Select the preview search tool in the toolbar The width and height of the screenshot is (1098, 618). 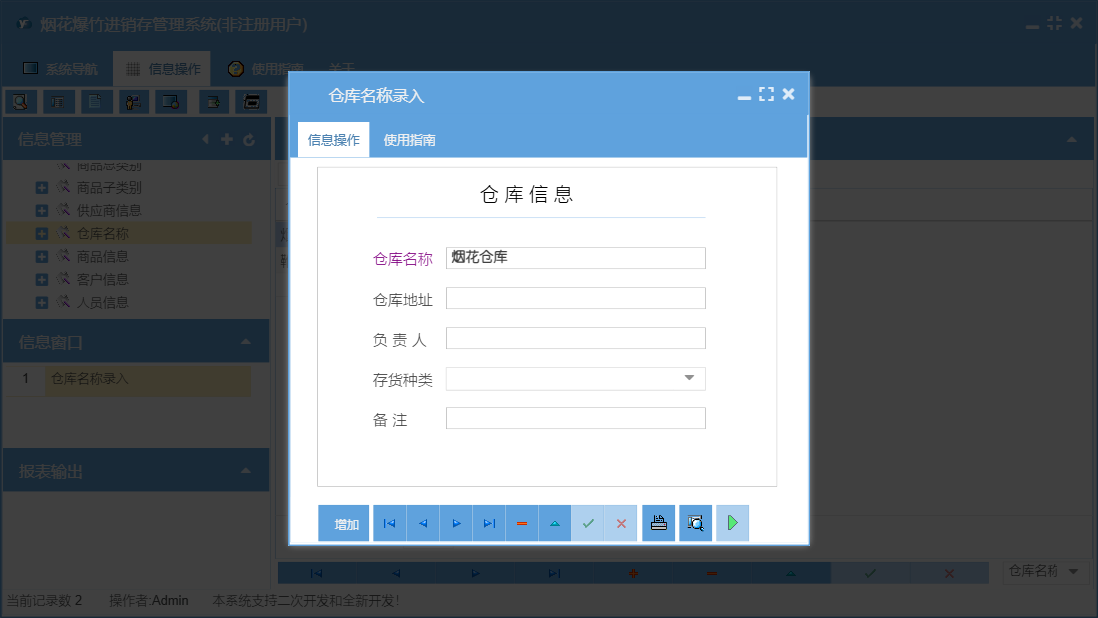click(x=20, y=101)
